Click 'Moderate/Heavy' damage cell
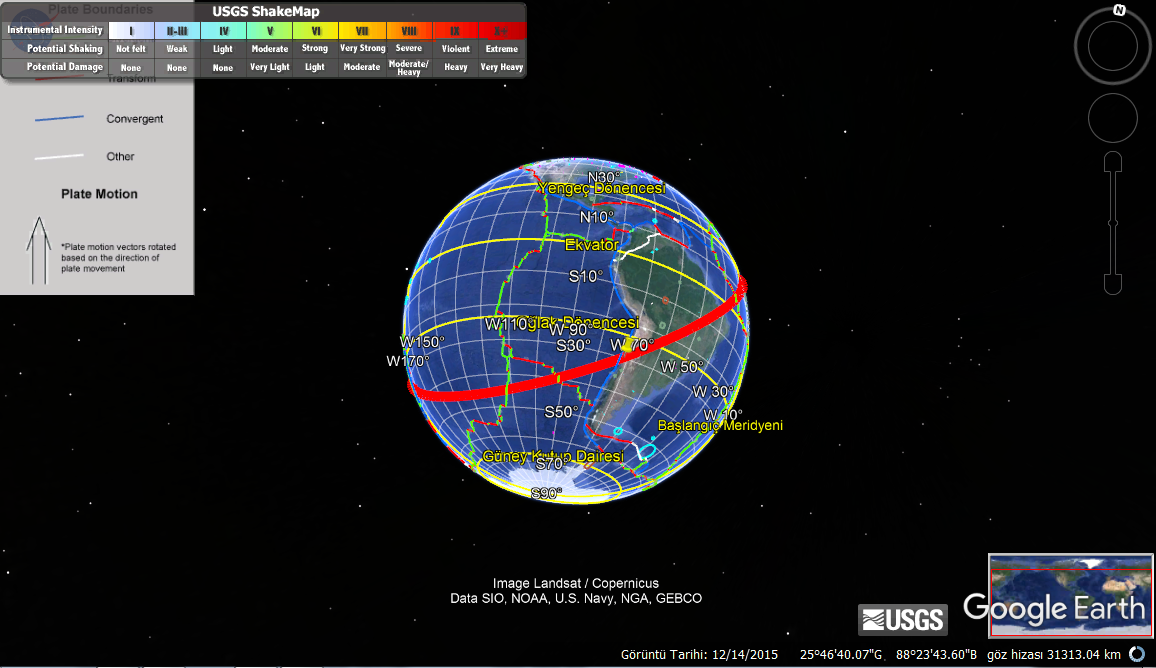Screen dimensions: 1156x668 pos(408,68)
